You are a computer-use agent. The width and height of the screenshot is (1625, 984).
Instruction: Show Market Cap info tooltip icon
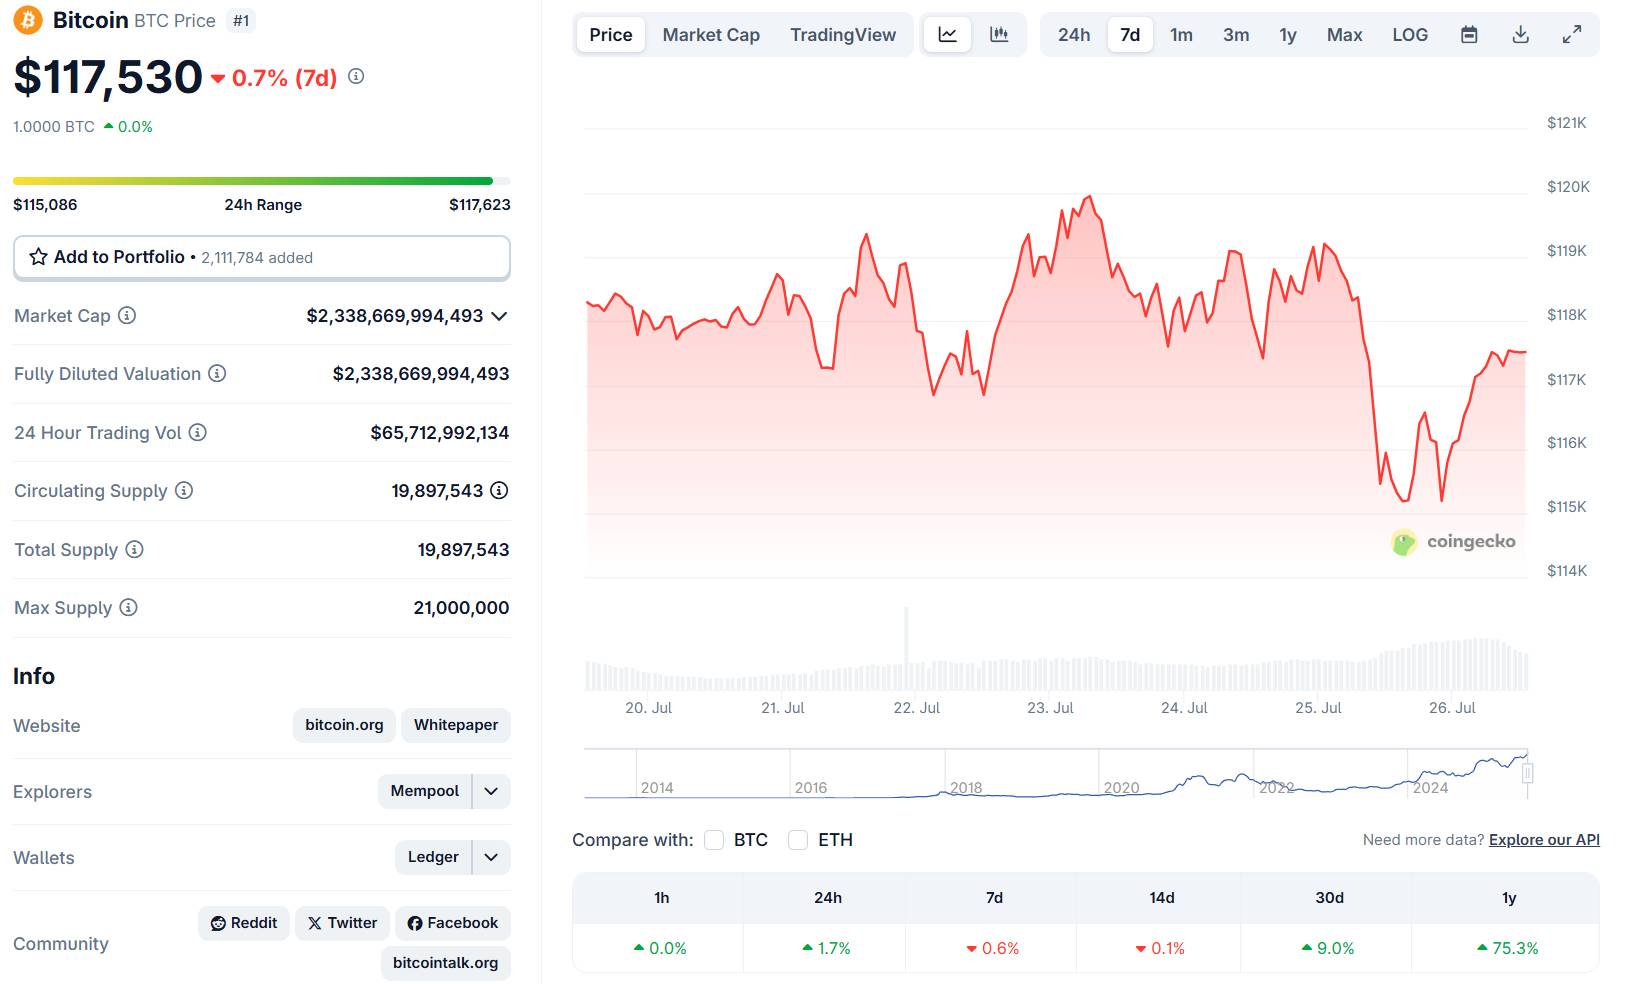tap(127, 315)
